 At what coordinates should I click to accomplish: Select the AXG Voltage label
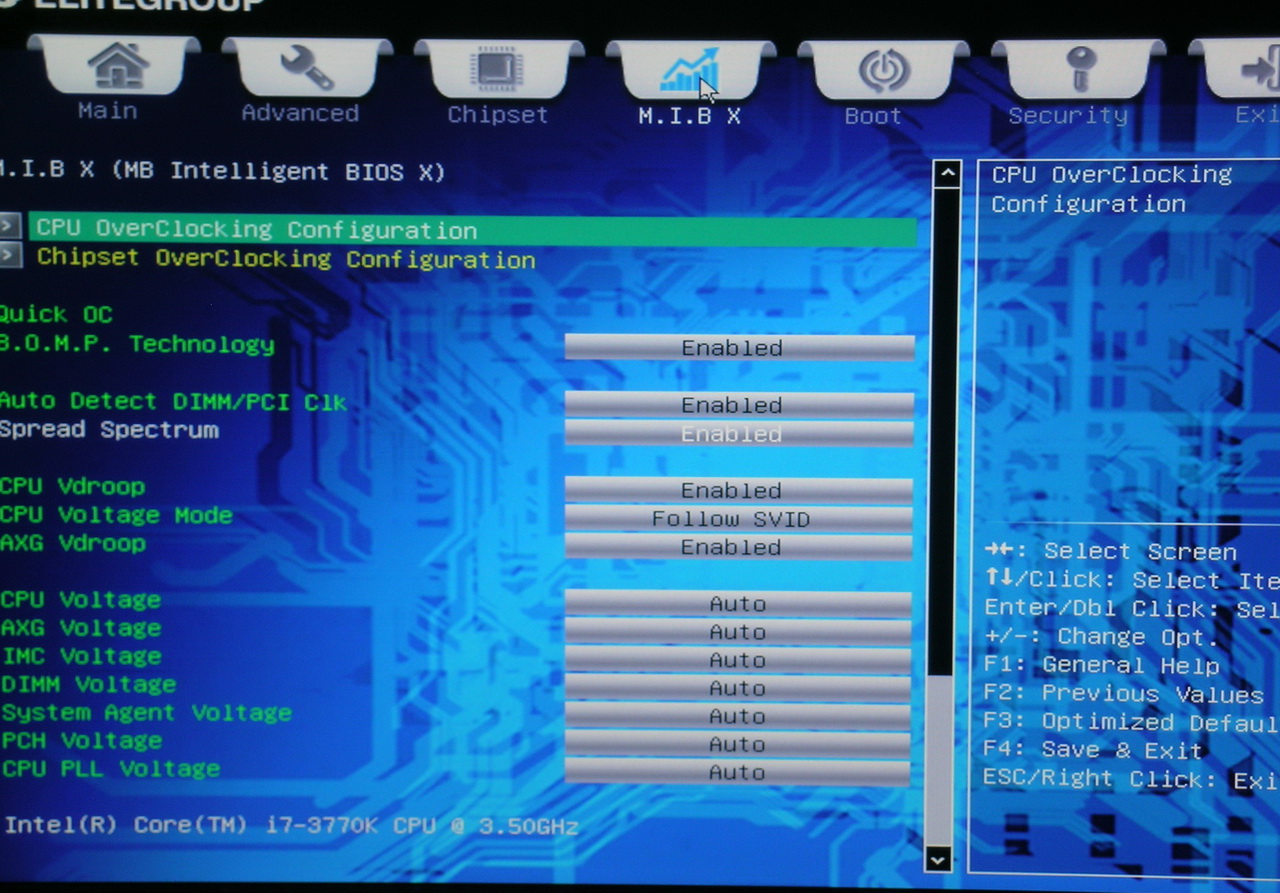point(80,628)
